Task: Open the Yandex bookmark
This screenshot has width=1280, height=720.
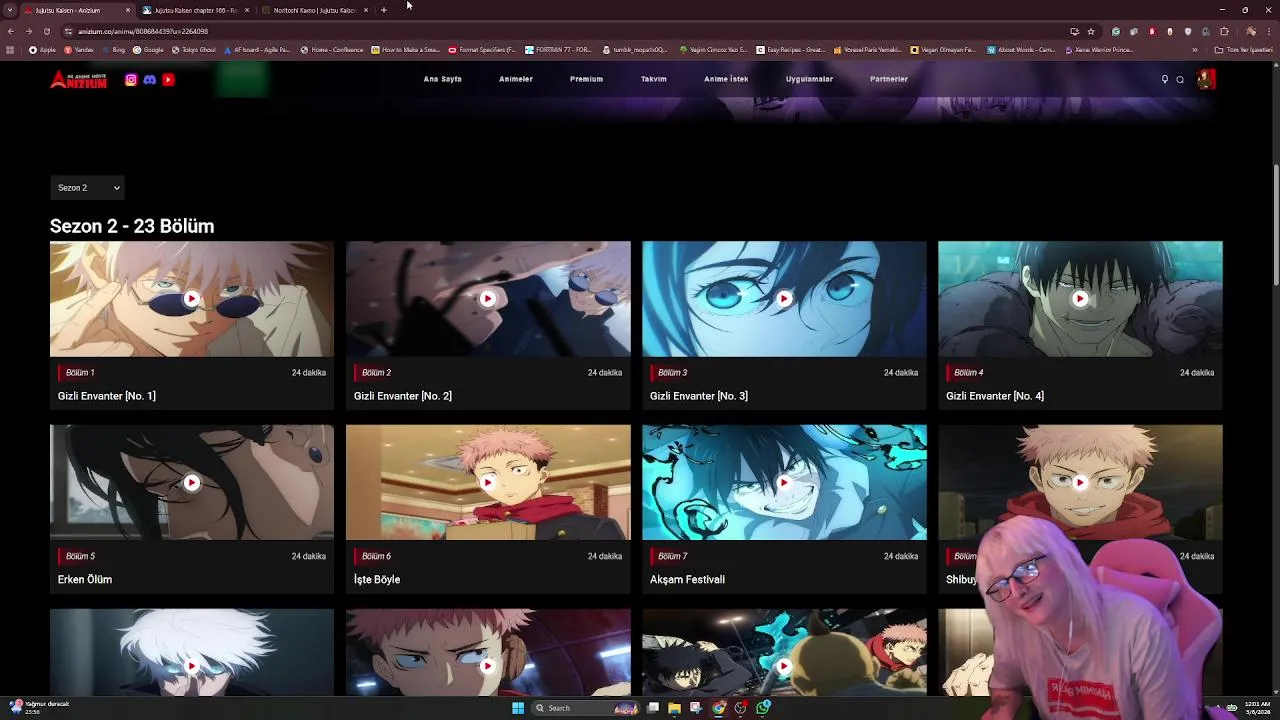Action: 79,49
